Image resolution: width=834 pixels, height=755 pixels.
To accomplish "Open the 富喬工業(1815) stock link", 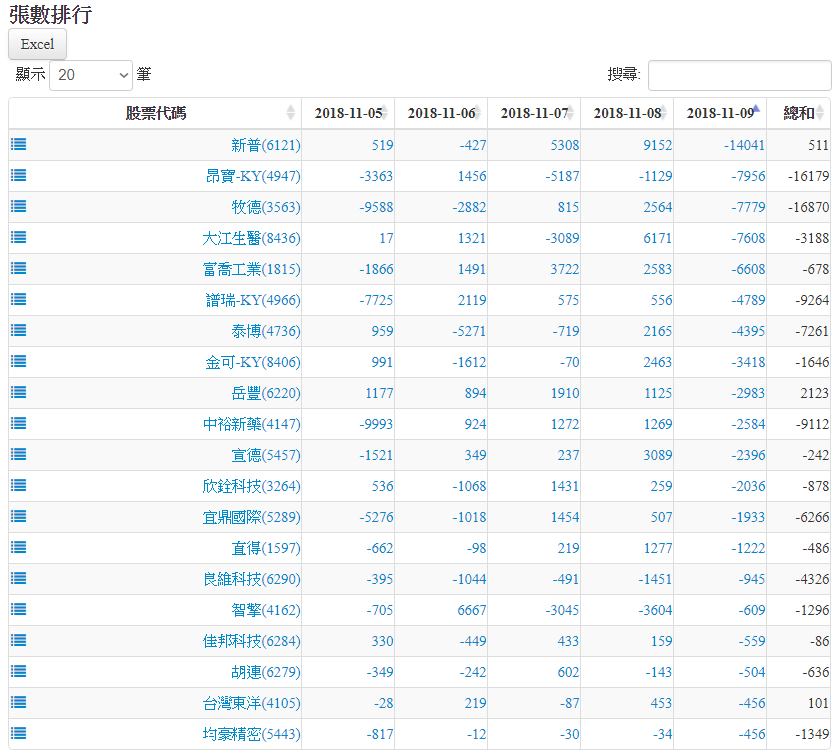I will 250,269.
